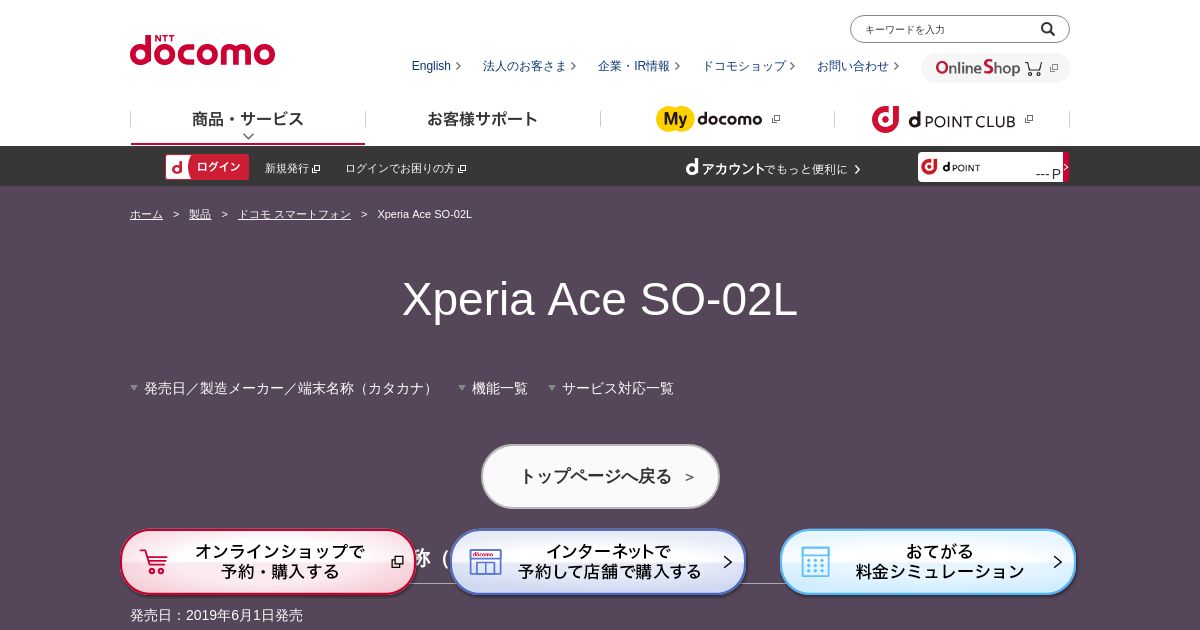Click Xperia Ace SO-02L breadcrumb text
The width and height of the screenshot is (1200, 630).
424,214
